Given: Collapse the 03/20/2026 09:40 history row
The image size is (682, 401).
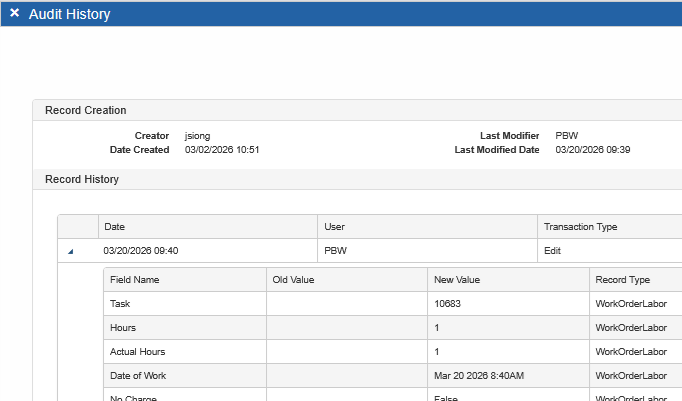Looking at the screenshot, I should (x=71, y=252).
